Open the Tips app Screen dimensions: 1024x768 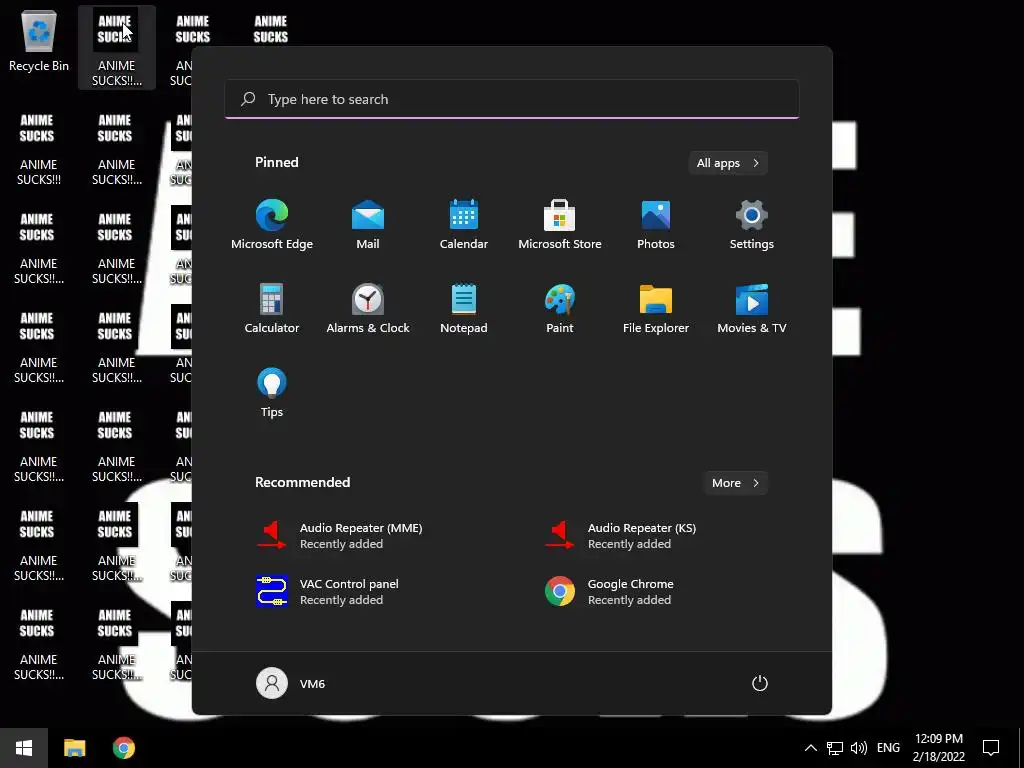[x=272, y=392]
